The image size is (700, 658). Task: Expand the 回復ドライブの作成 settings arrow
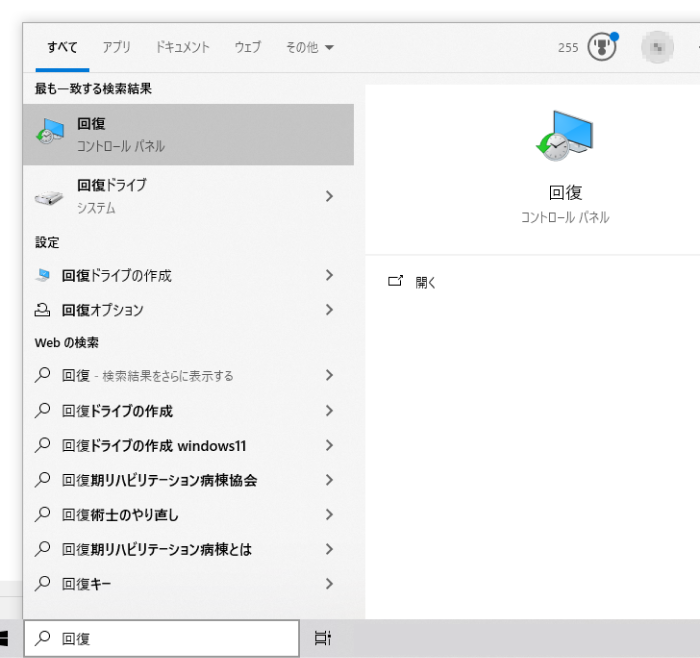[x=329, y=275]
